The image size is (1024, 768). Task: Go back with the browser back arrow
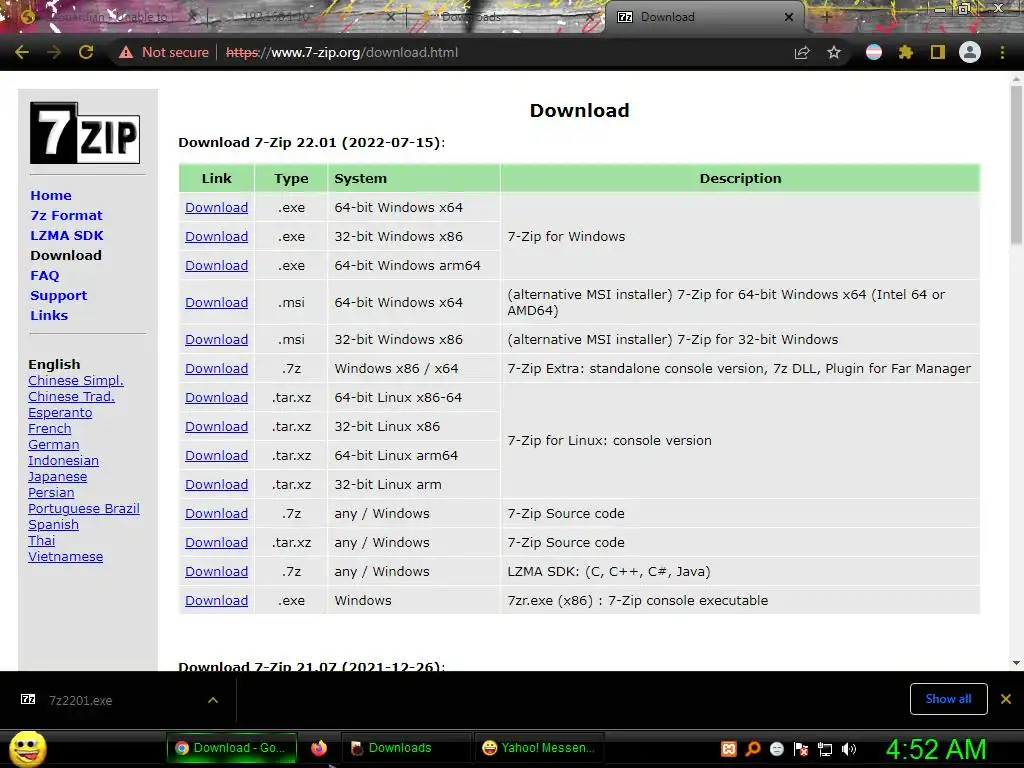(x=22, y=52)
